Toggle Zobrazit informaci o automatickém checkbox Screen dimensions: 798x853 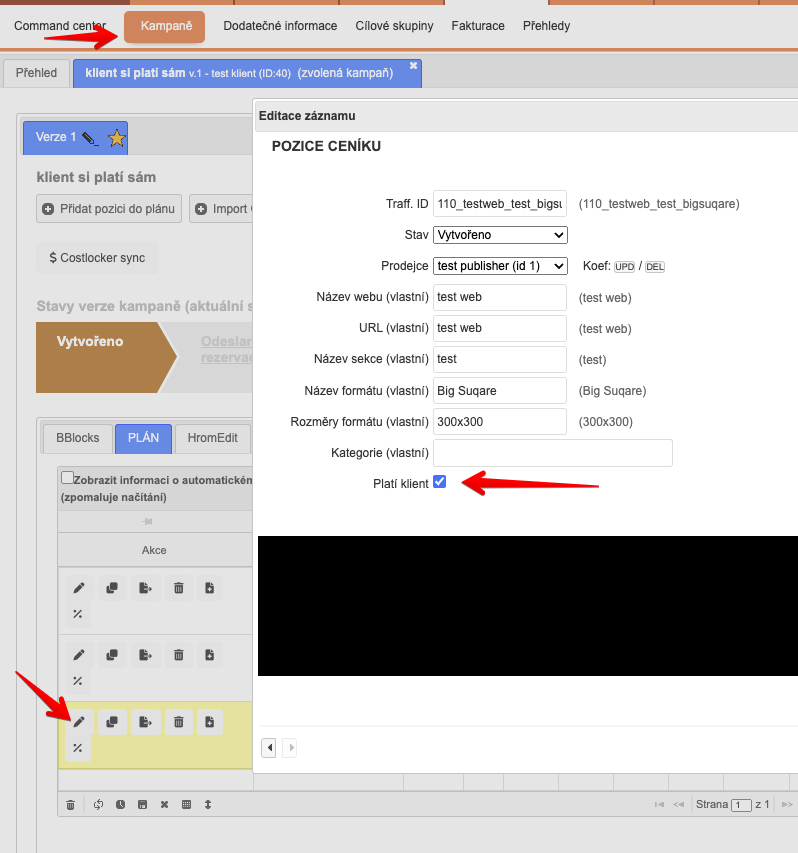[67, 478]
